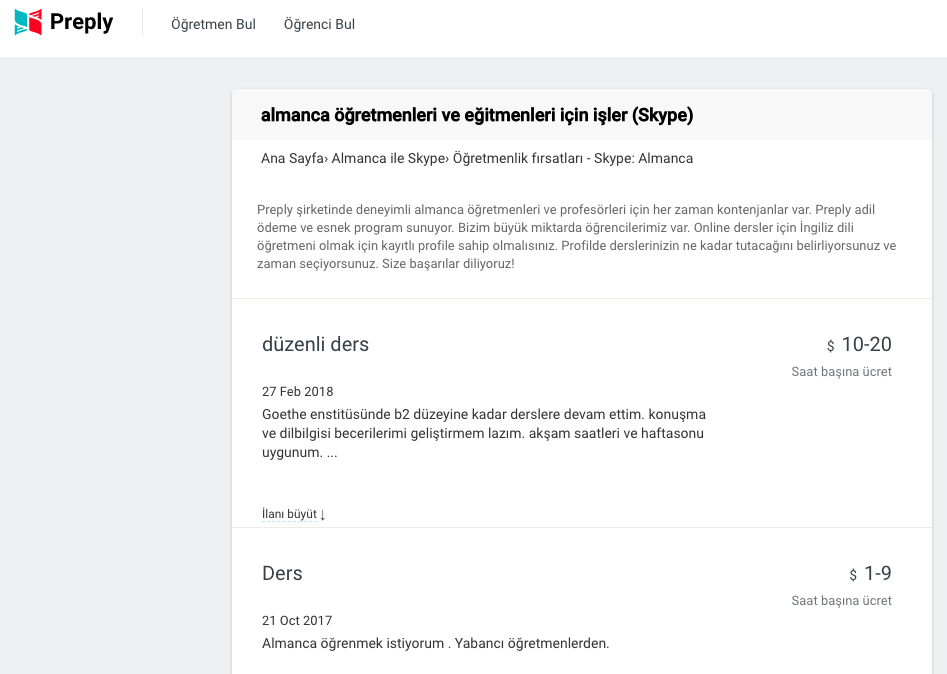Viewport: 947px width, 674px height.
Task: Open the Öğrenci Bul menu item
Action: tap(319, 24)
